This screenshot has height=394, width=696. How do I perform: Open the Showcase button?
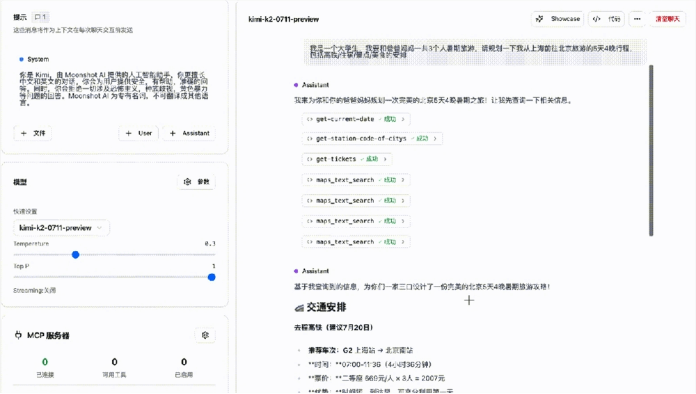pyautogui.click(x=558, y=19)
